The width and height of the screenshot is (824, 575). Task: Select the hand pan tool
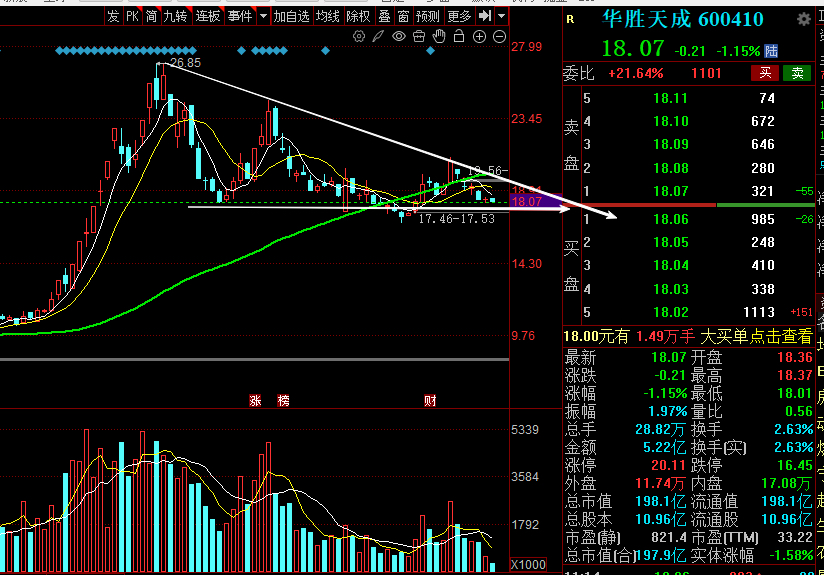439,36
